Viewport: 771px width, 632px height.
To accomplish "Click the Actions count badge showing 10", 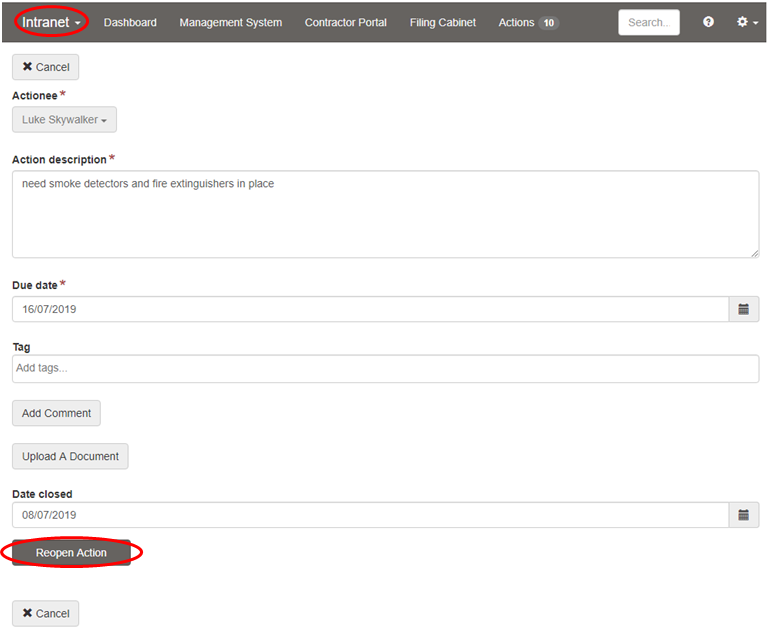I will tap(549, 23).
